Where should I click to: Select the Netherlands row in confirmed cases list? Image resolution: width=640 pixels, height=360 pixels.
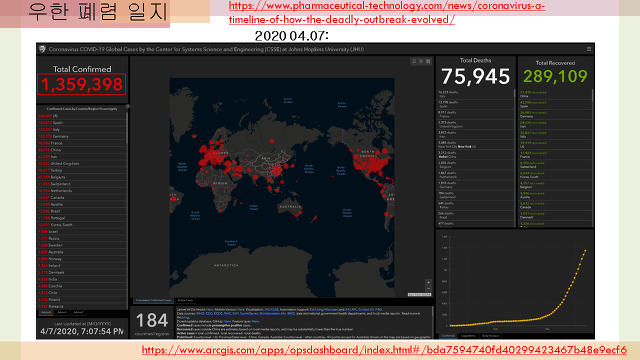tap(82, 191)
